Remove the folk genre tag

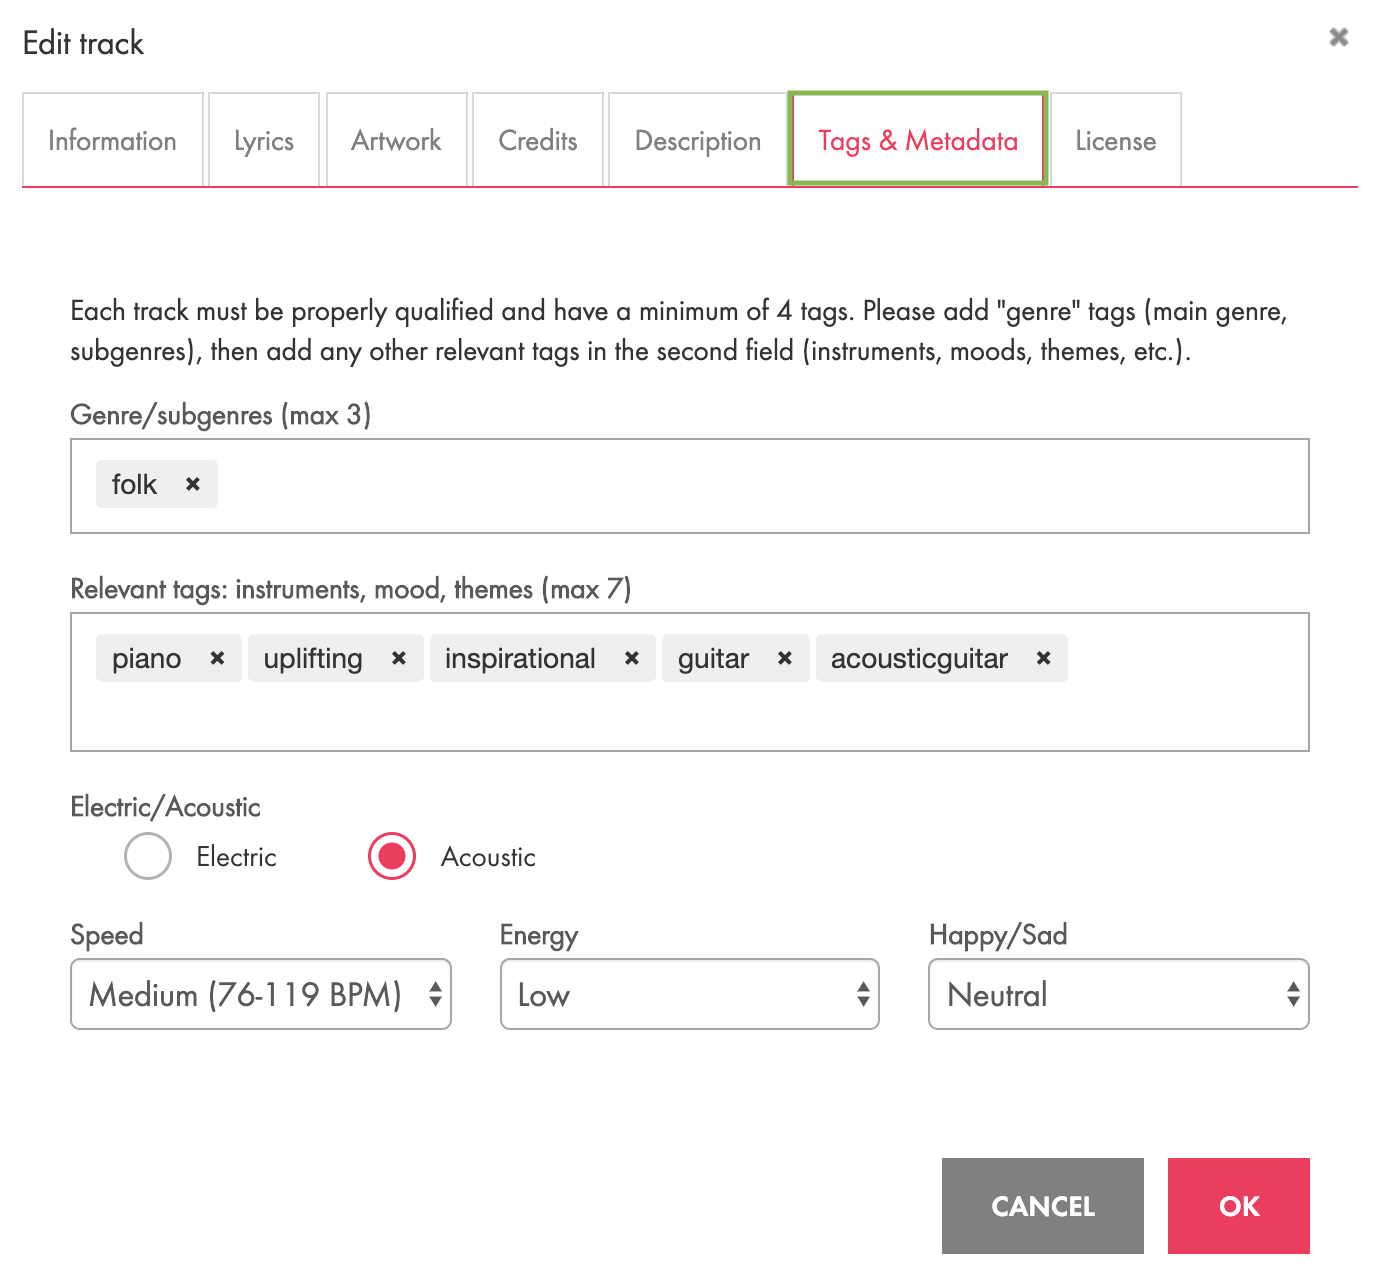point(193,484)
